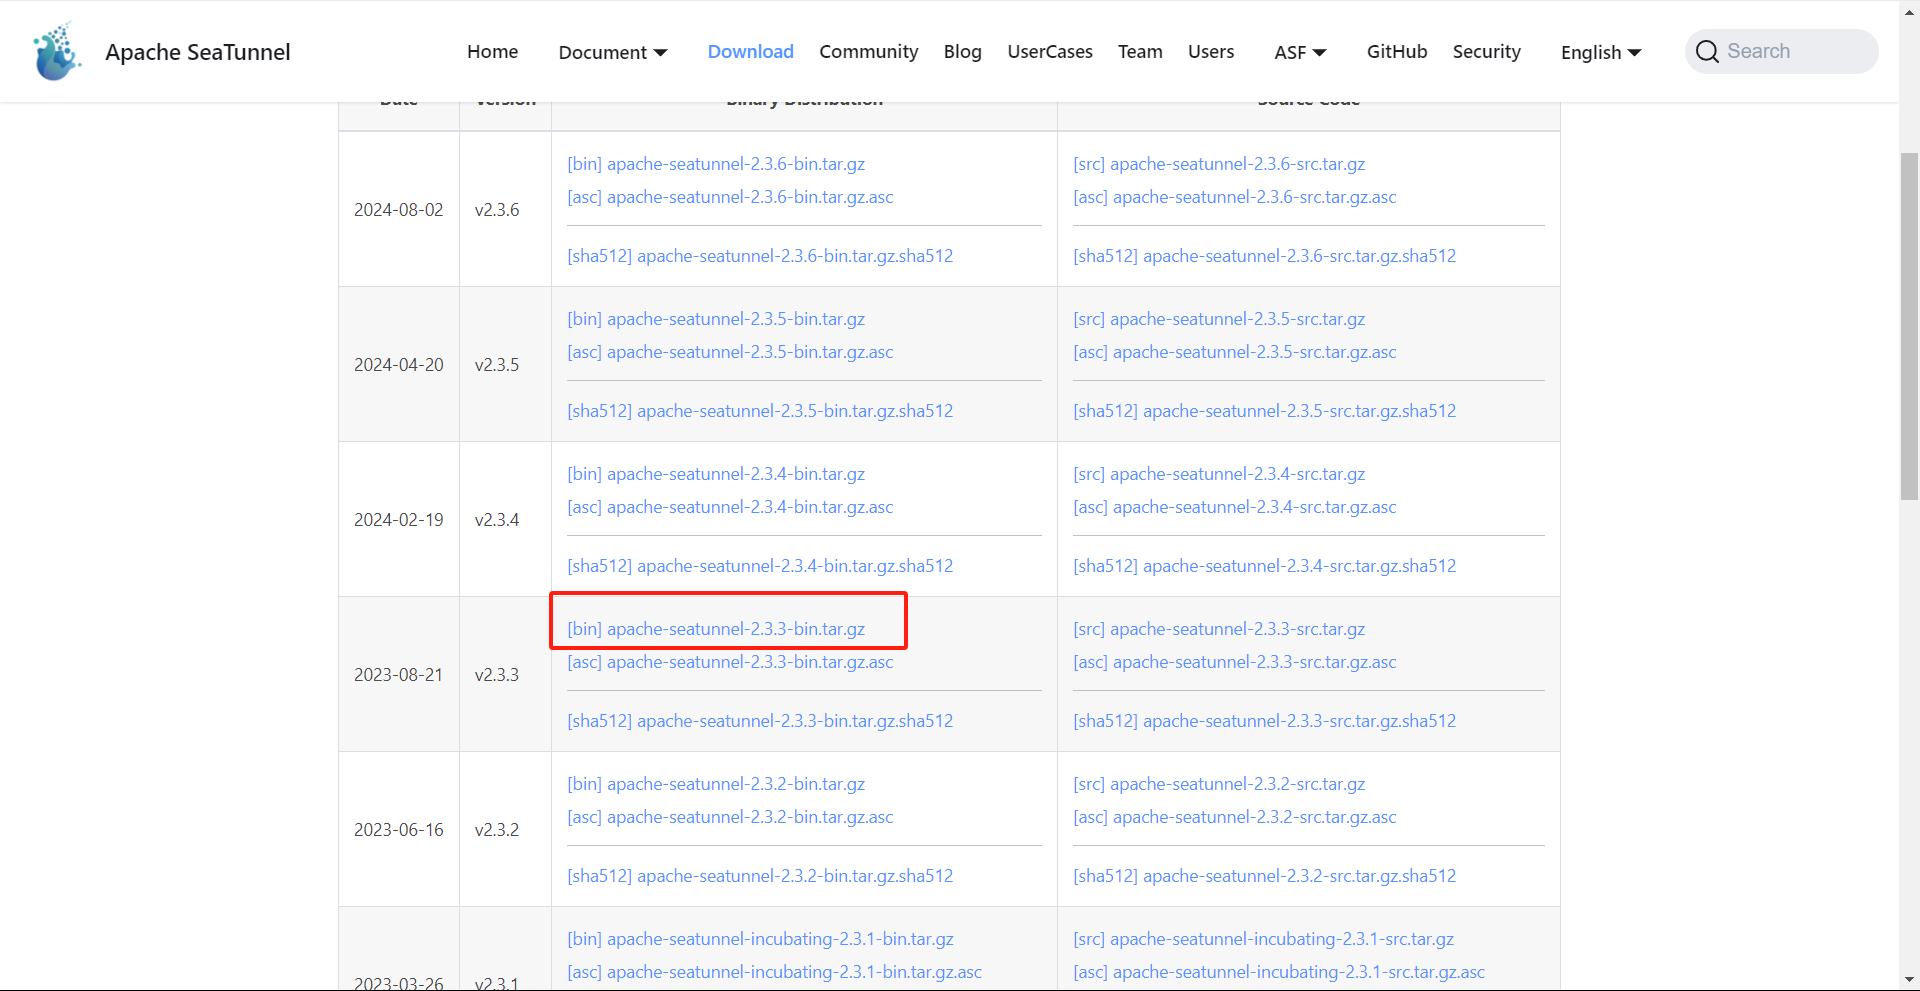Click the Apache SeaTunnel logo icon
Screen dimensions: 1920x991
tap(56, 51)
